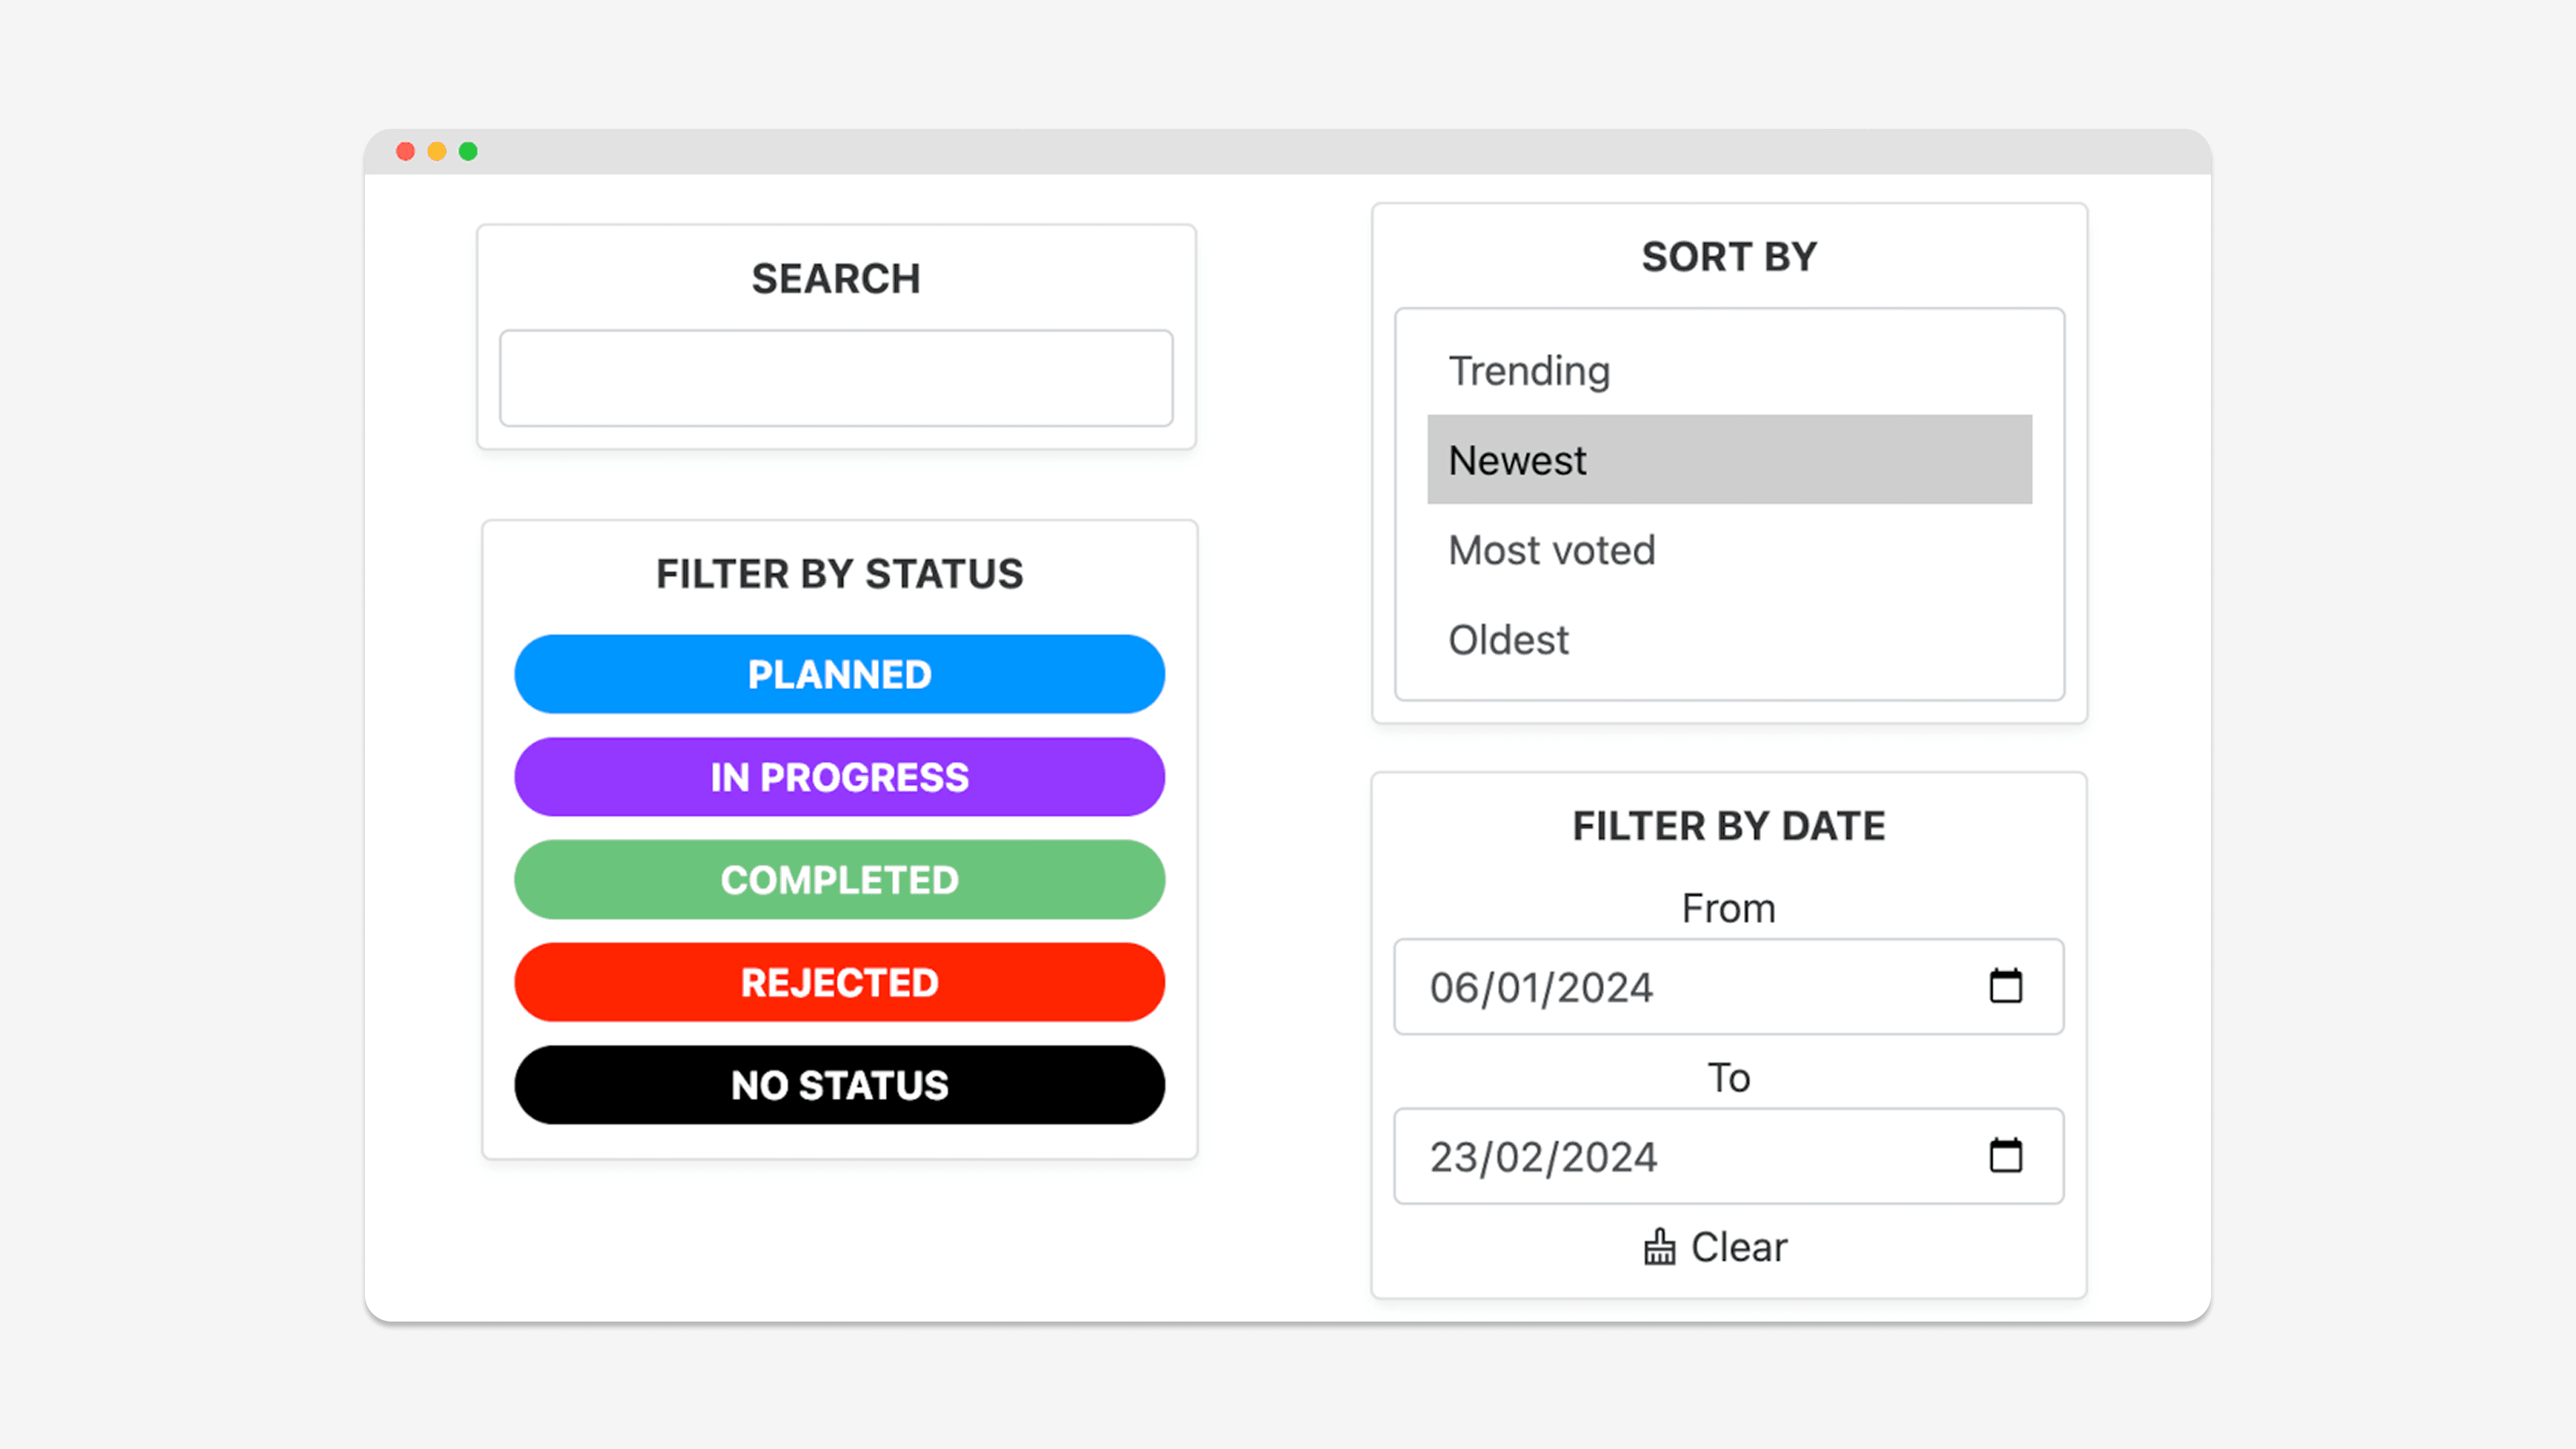This screenshot has height=1449, width=2576.
Task: Toggle the No Status filter
Action: click(839, 1085)
